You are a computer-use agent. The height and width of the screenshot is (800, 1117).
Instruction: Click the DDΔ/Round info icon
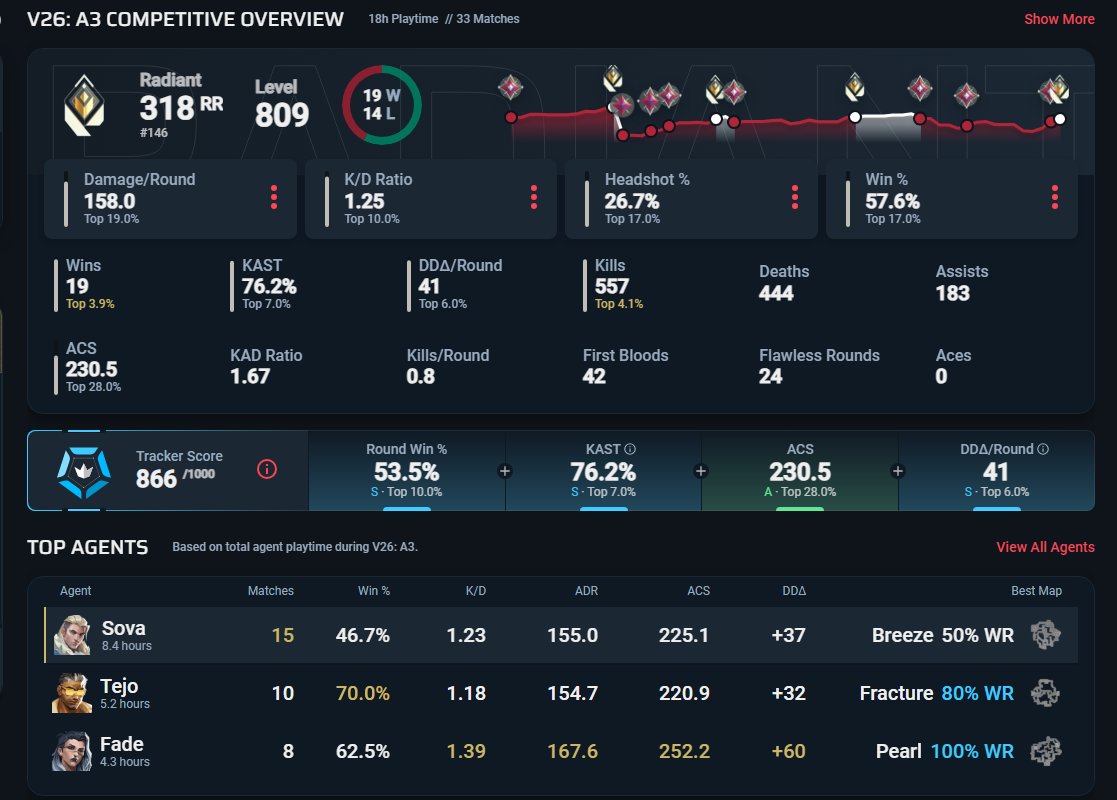1043,449
